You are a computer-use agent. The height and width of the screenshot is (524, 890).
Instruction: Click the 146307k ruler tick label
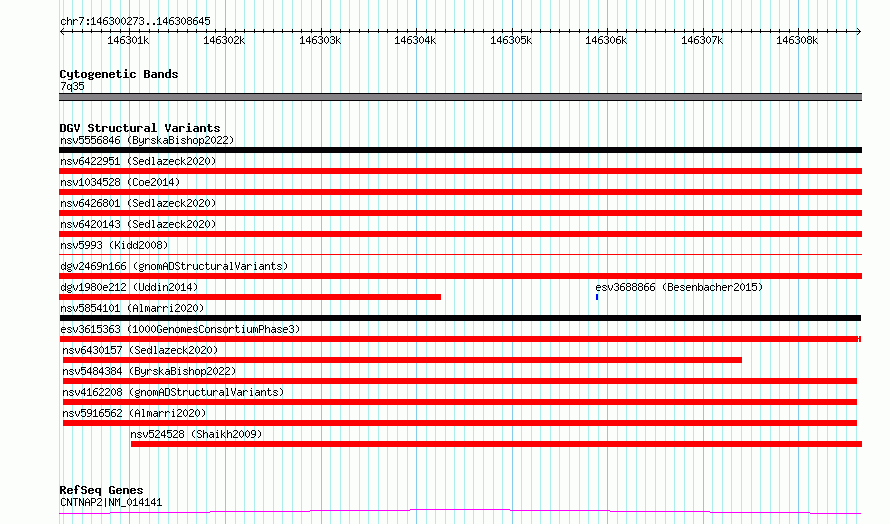(702, 40)
